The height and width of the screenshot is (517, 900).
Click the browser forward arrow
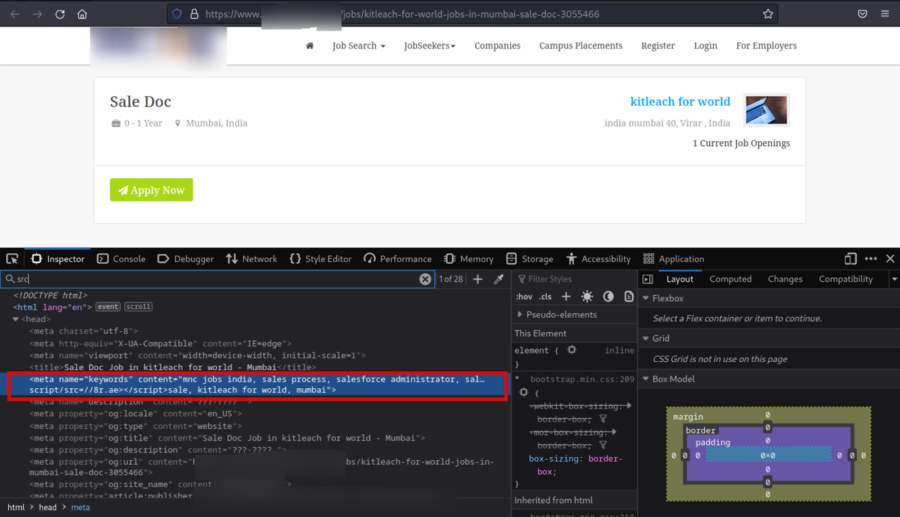click(x=37, y=14)
